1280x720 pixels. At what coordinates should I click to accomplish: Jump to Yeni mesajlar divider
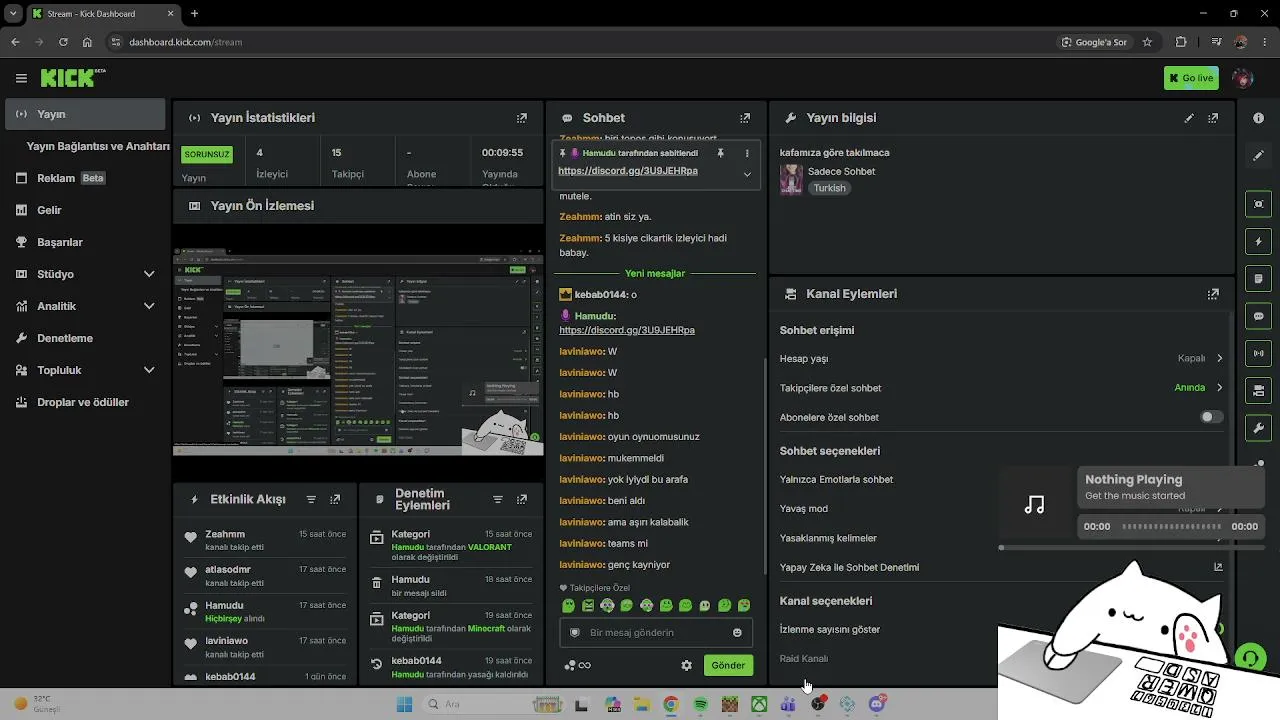pos(655,273)
